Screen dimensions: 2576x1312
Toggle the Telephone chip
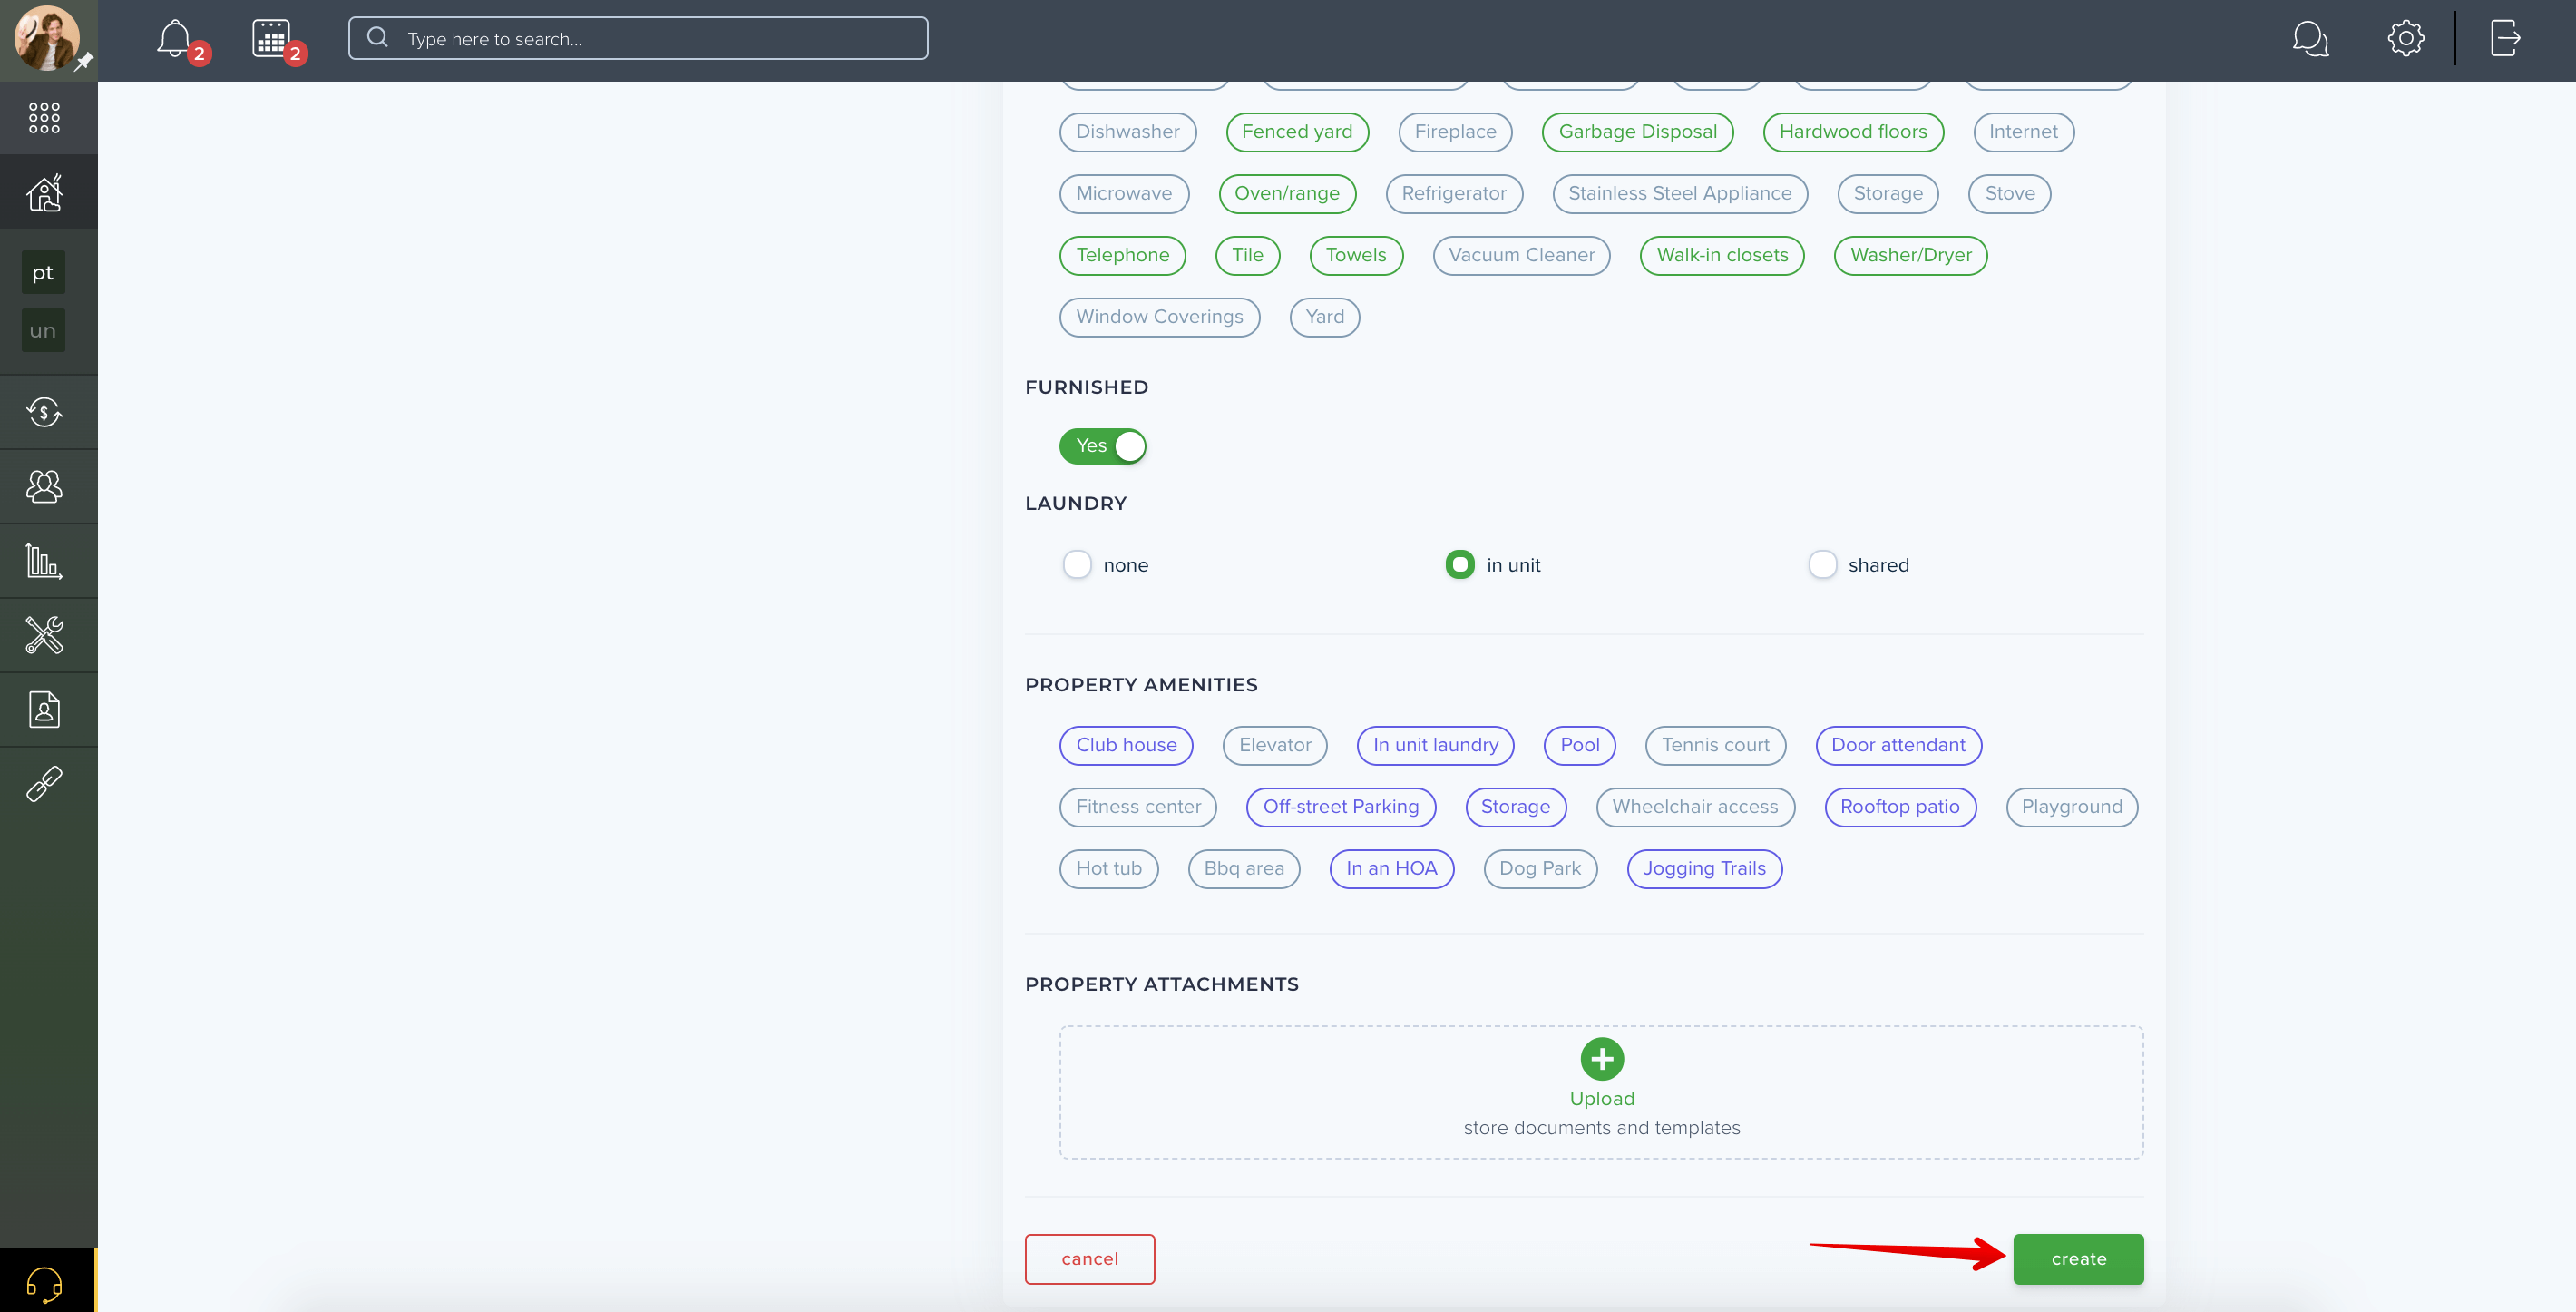coord(1122,255)
